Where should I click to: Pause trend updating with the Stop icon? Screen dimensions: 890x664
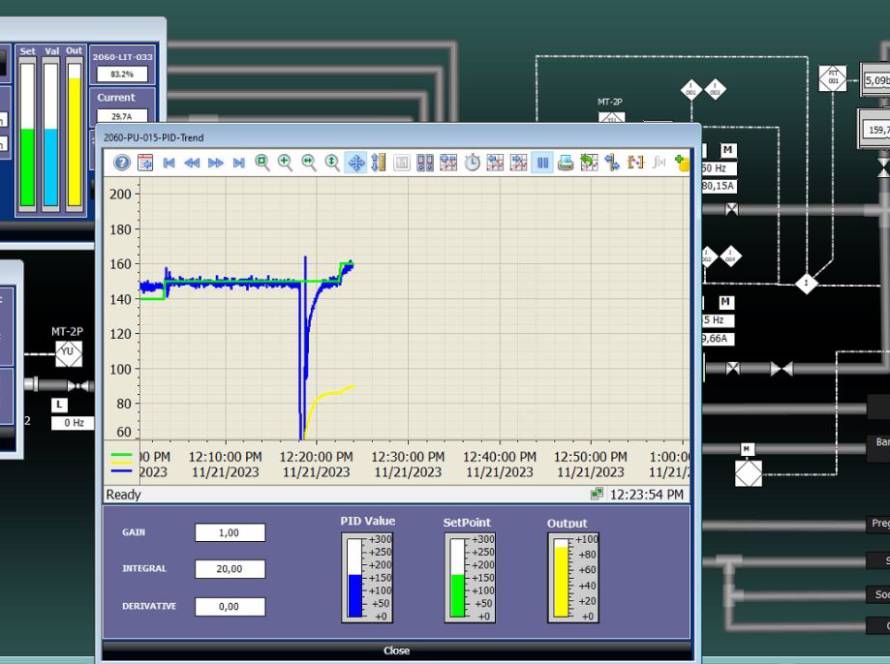tap(543, 163)
